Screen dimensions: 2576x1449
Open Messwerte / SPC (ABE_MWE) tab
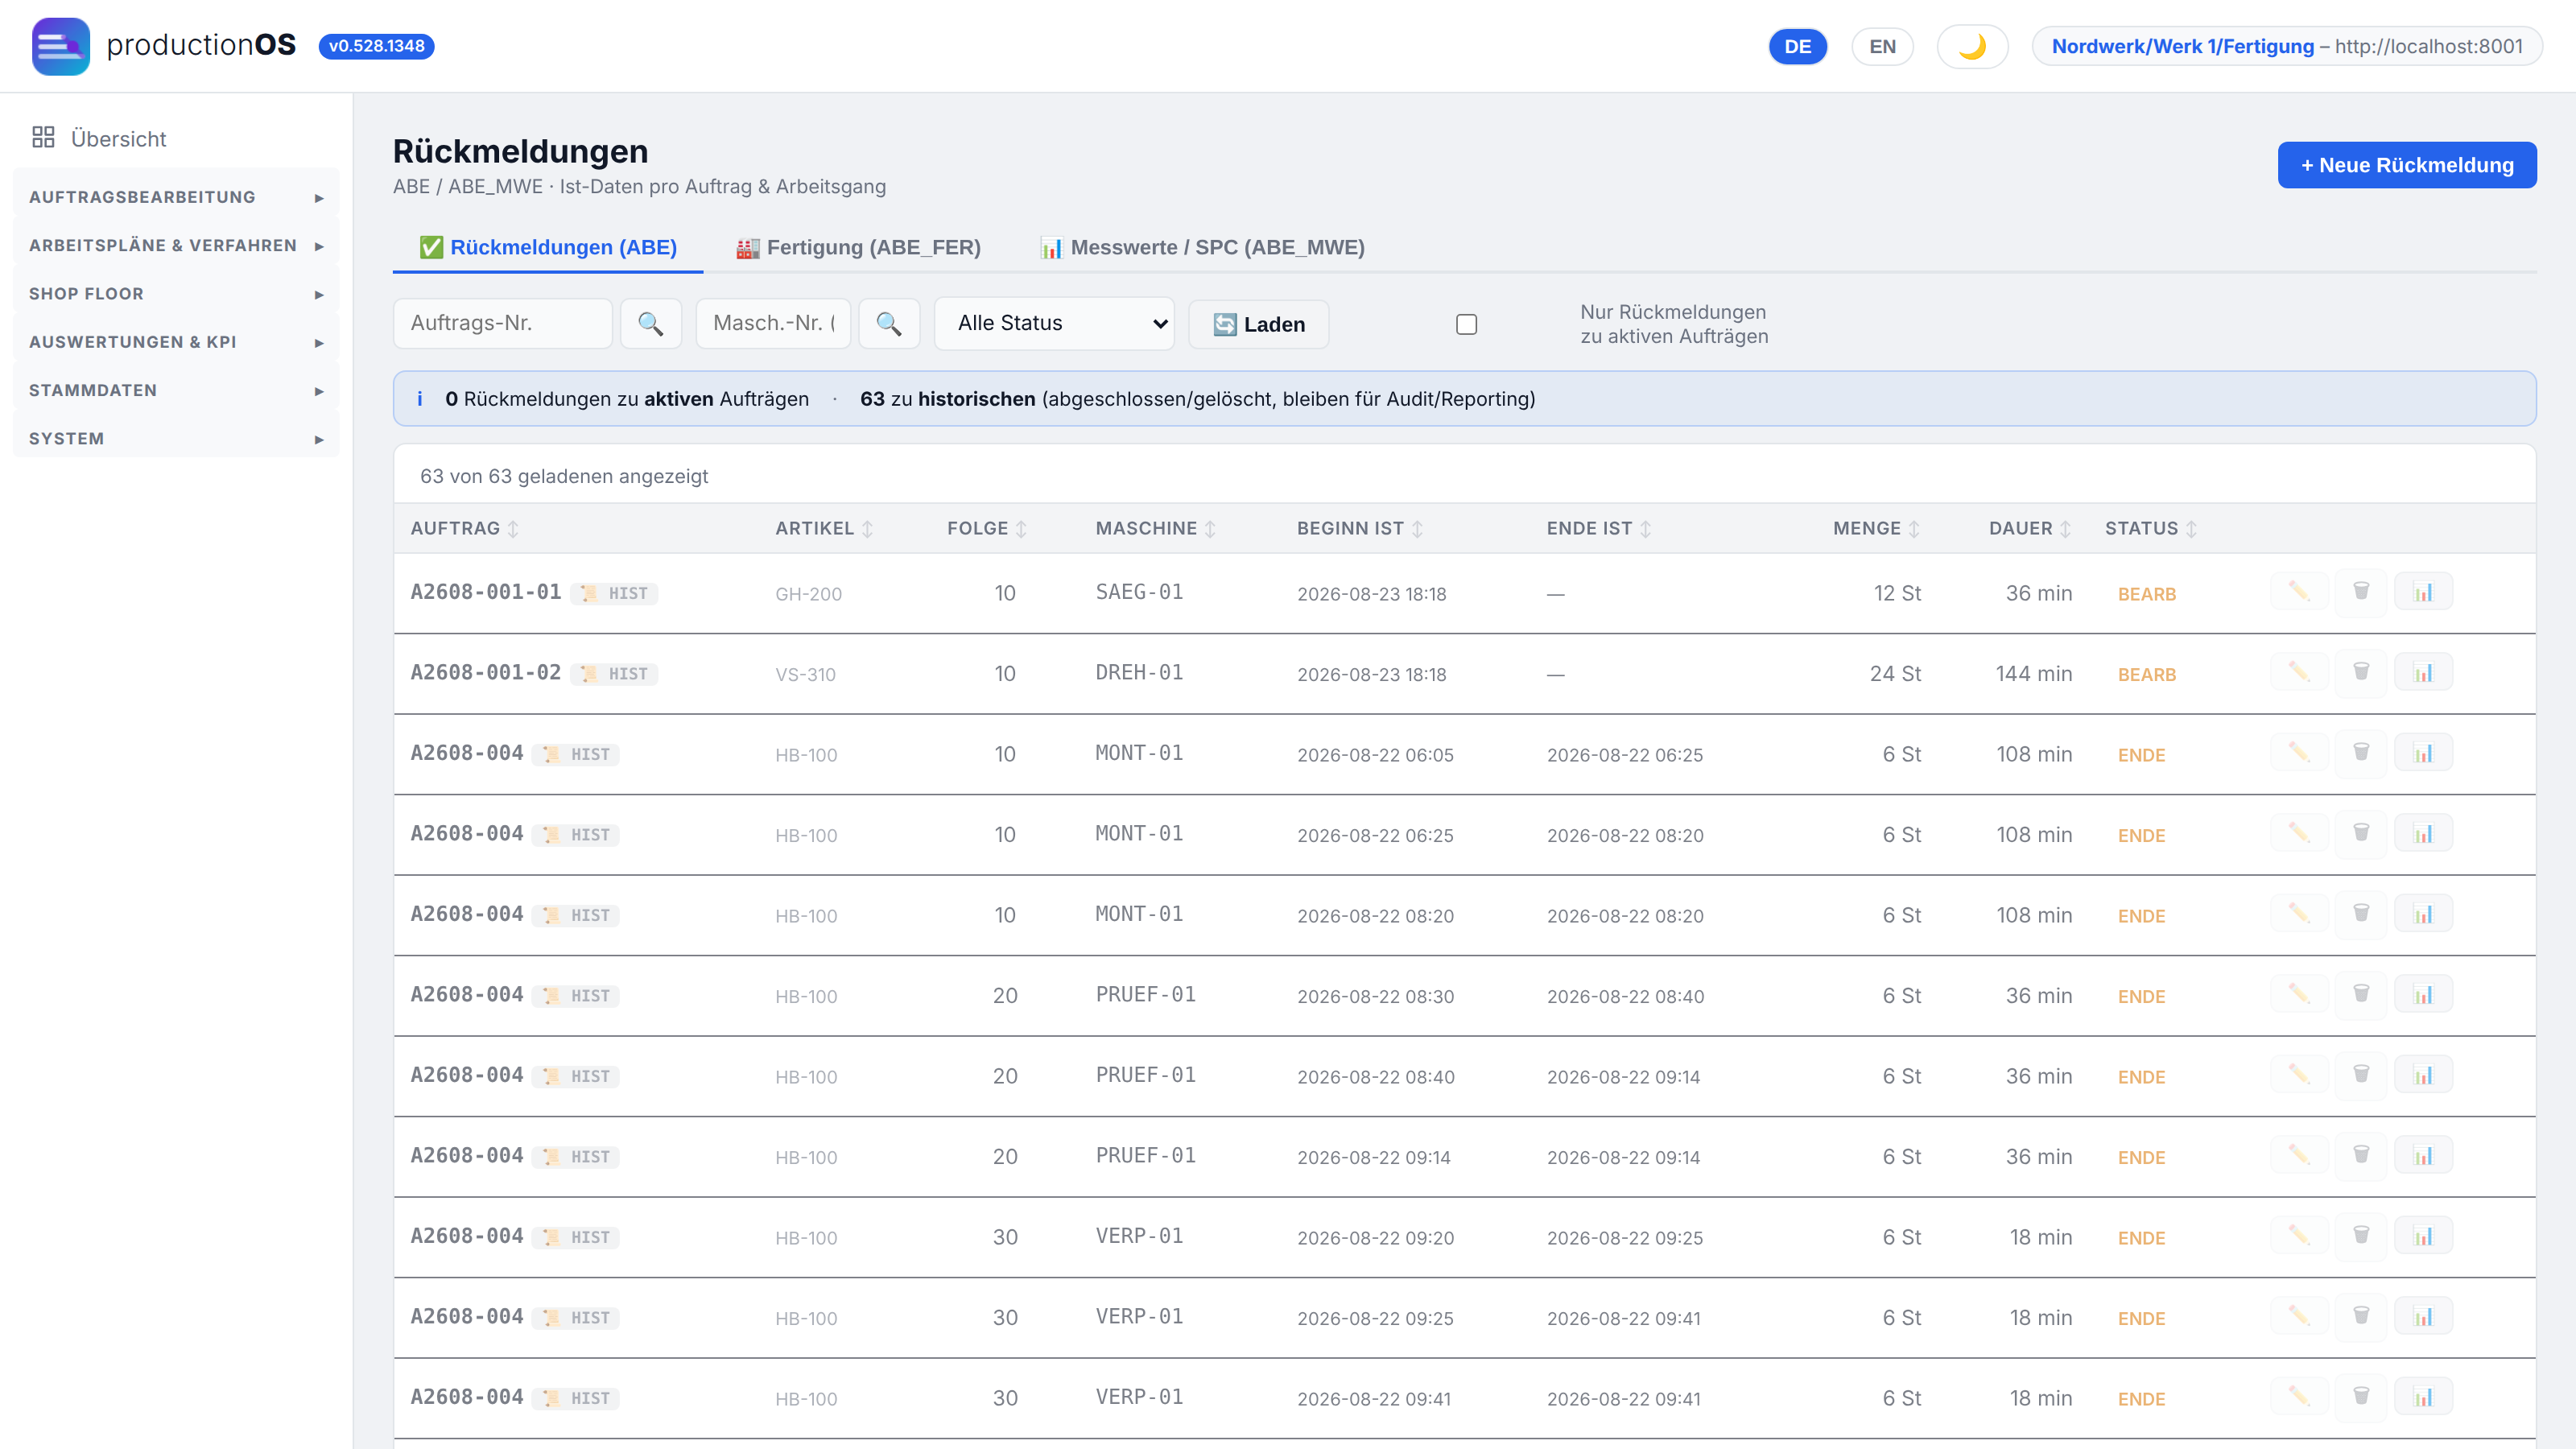click(1202, 247)
